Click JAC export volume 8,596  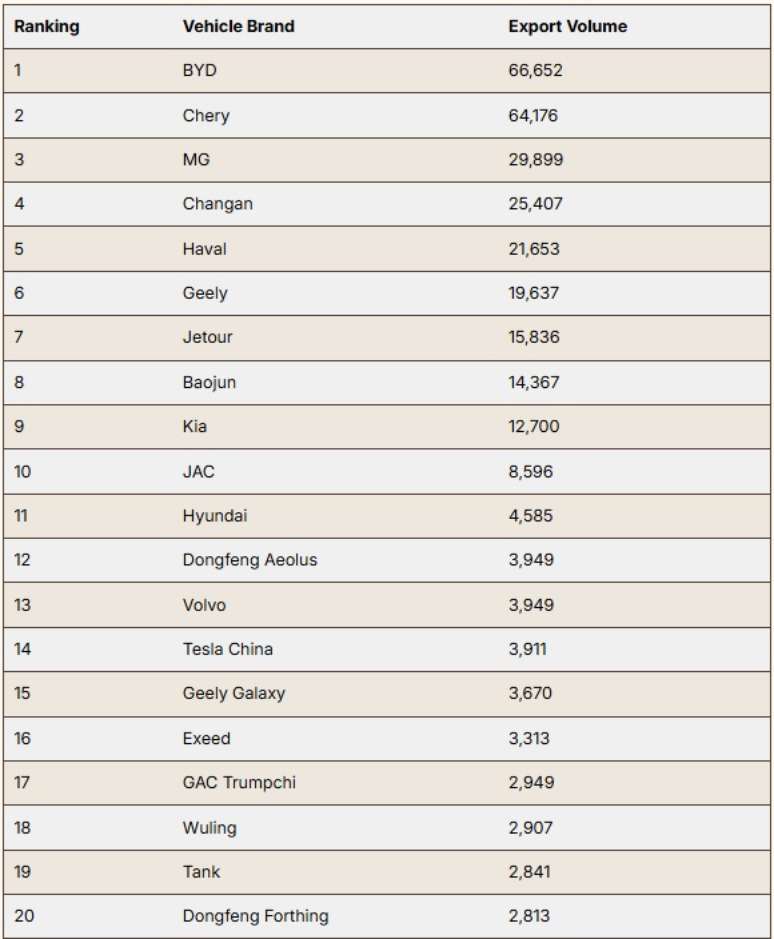[x=531, y=471]
